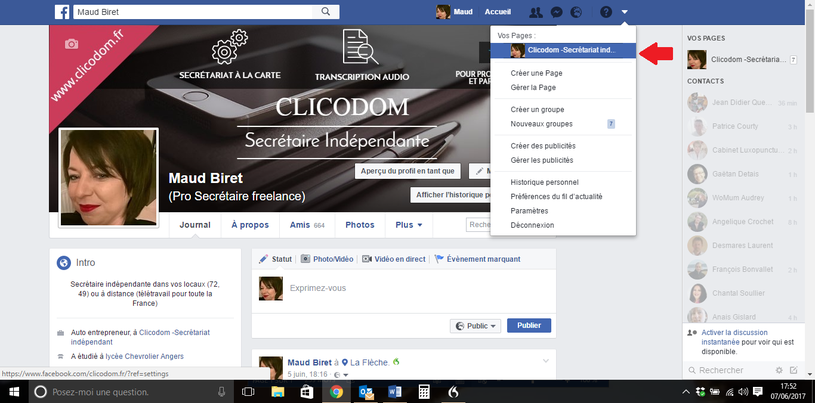815x403 pixels.
Task: Open Paramètres from menu
Action: coord(529,211)
